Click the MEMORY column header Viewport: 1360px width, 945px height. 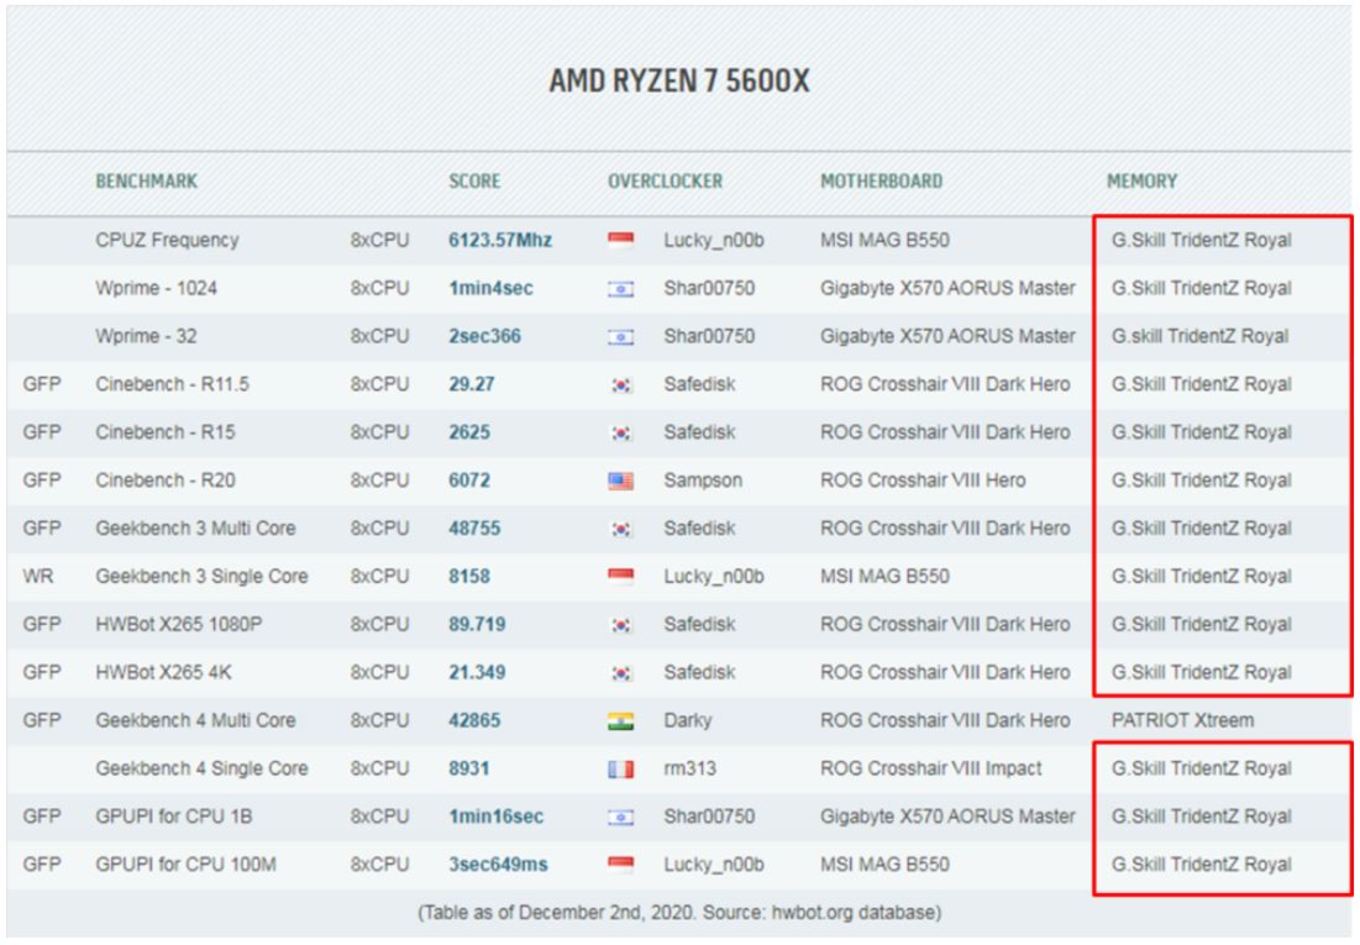point(1142,181)
